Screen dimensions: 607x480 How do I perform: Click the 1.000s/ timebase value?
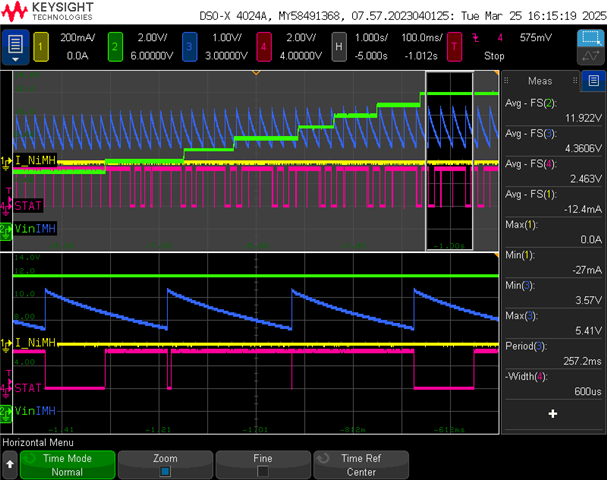click(x=371, y=38)
